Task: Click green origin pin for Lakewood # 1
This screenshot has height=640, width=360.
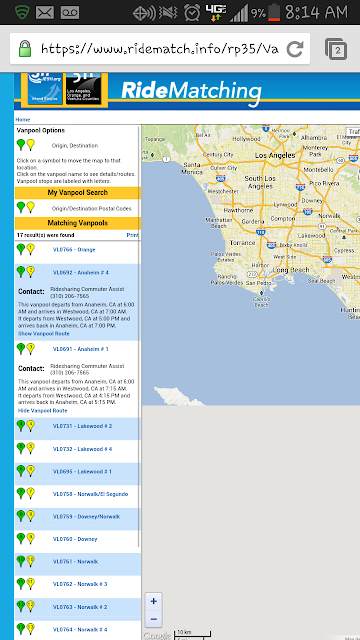Action: coord(21,471)
